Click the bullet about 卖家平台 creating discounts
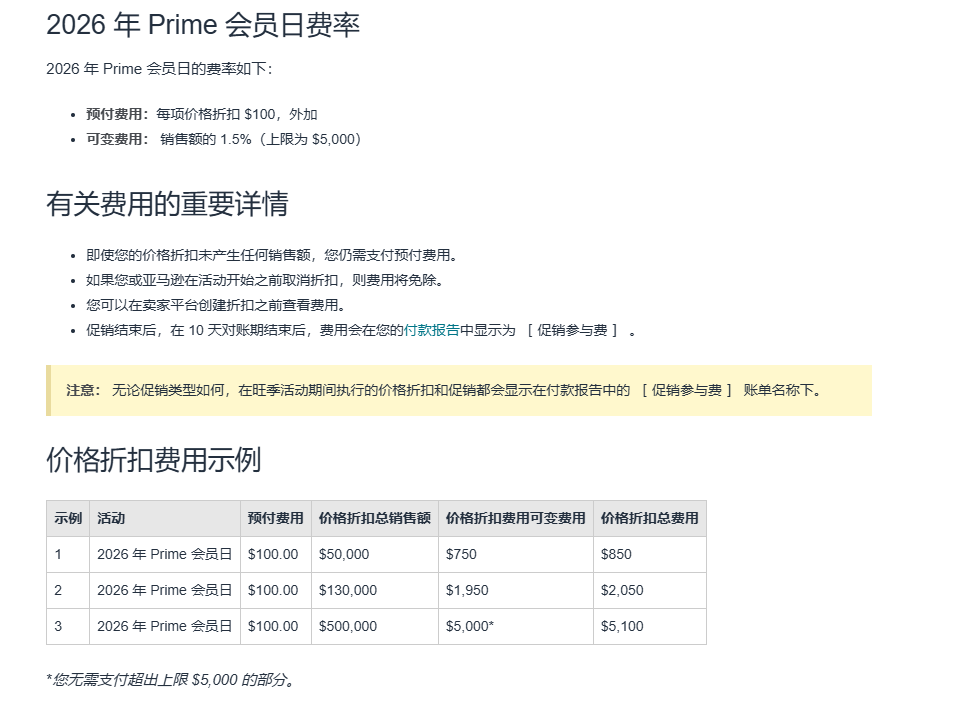960x707 pixels. (x=214, y=305)
